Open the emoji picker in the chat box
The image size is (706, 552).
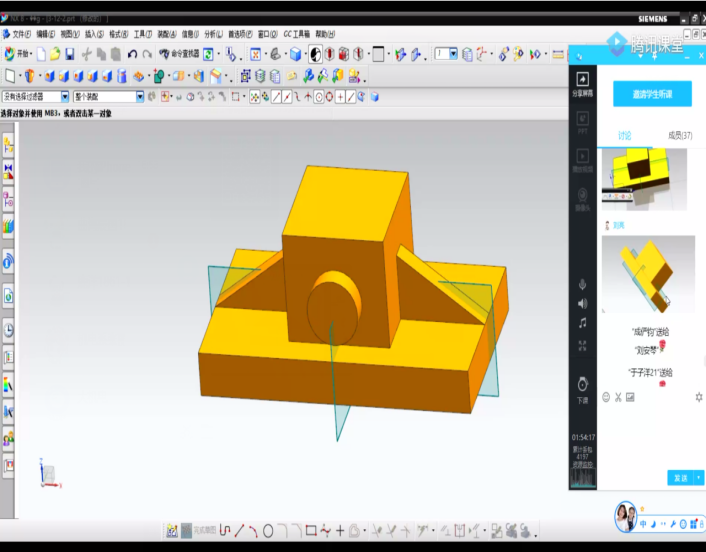coord(606,397)
